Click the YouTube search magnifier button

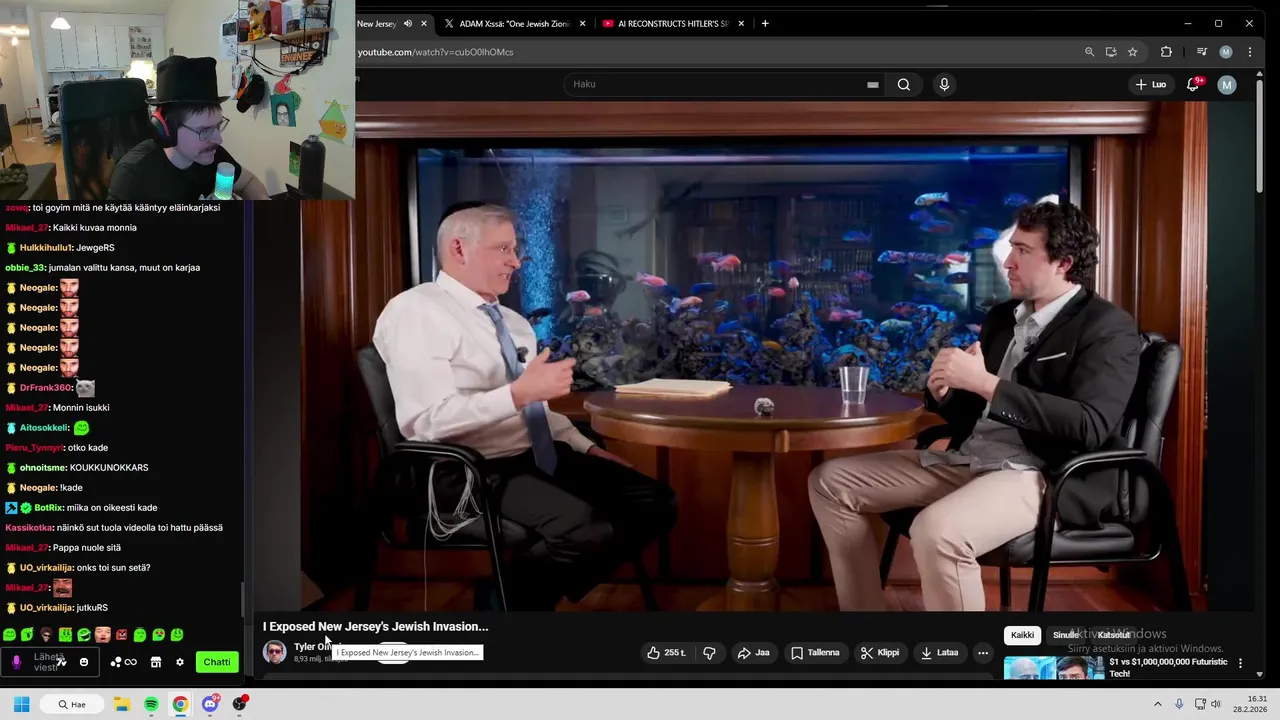(x=904, y=85)
